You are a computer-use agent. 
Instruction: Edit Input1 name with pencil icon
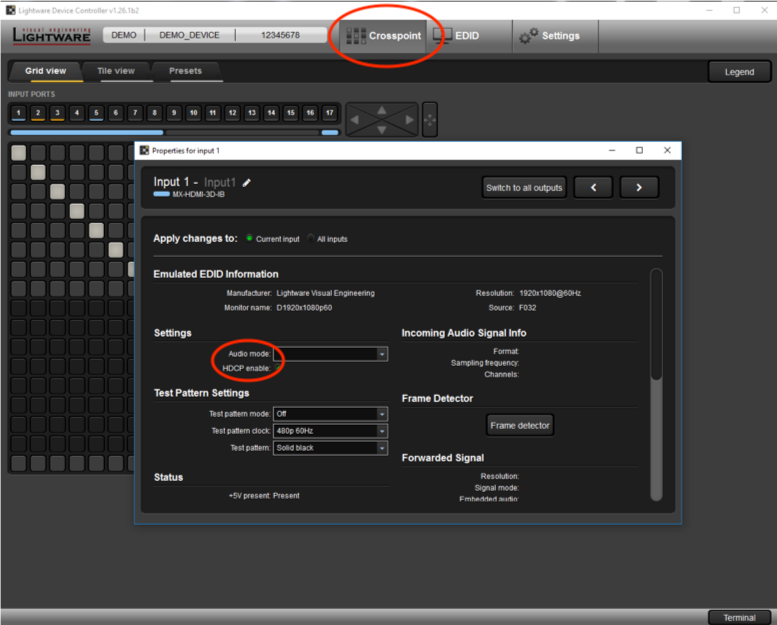tap(246, 183)
